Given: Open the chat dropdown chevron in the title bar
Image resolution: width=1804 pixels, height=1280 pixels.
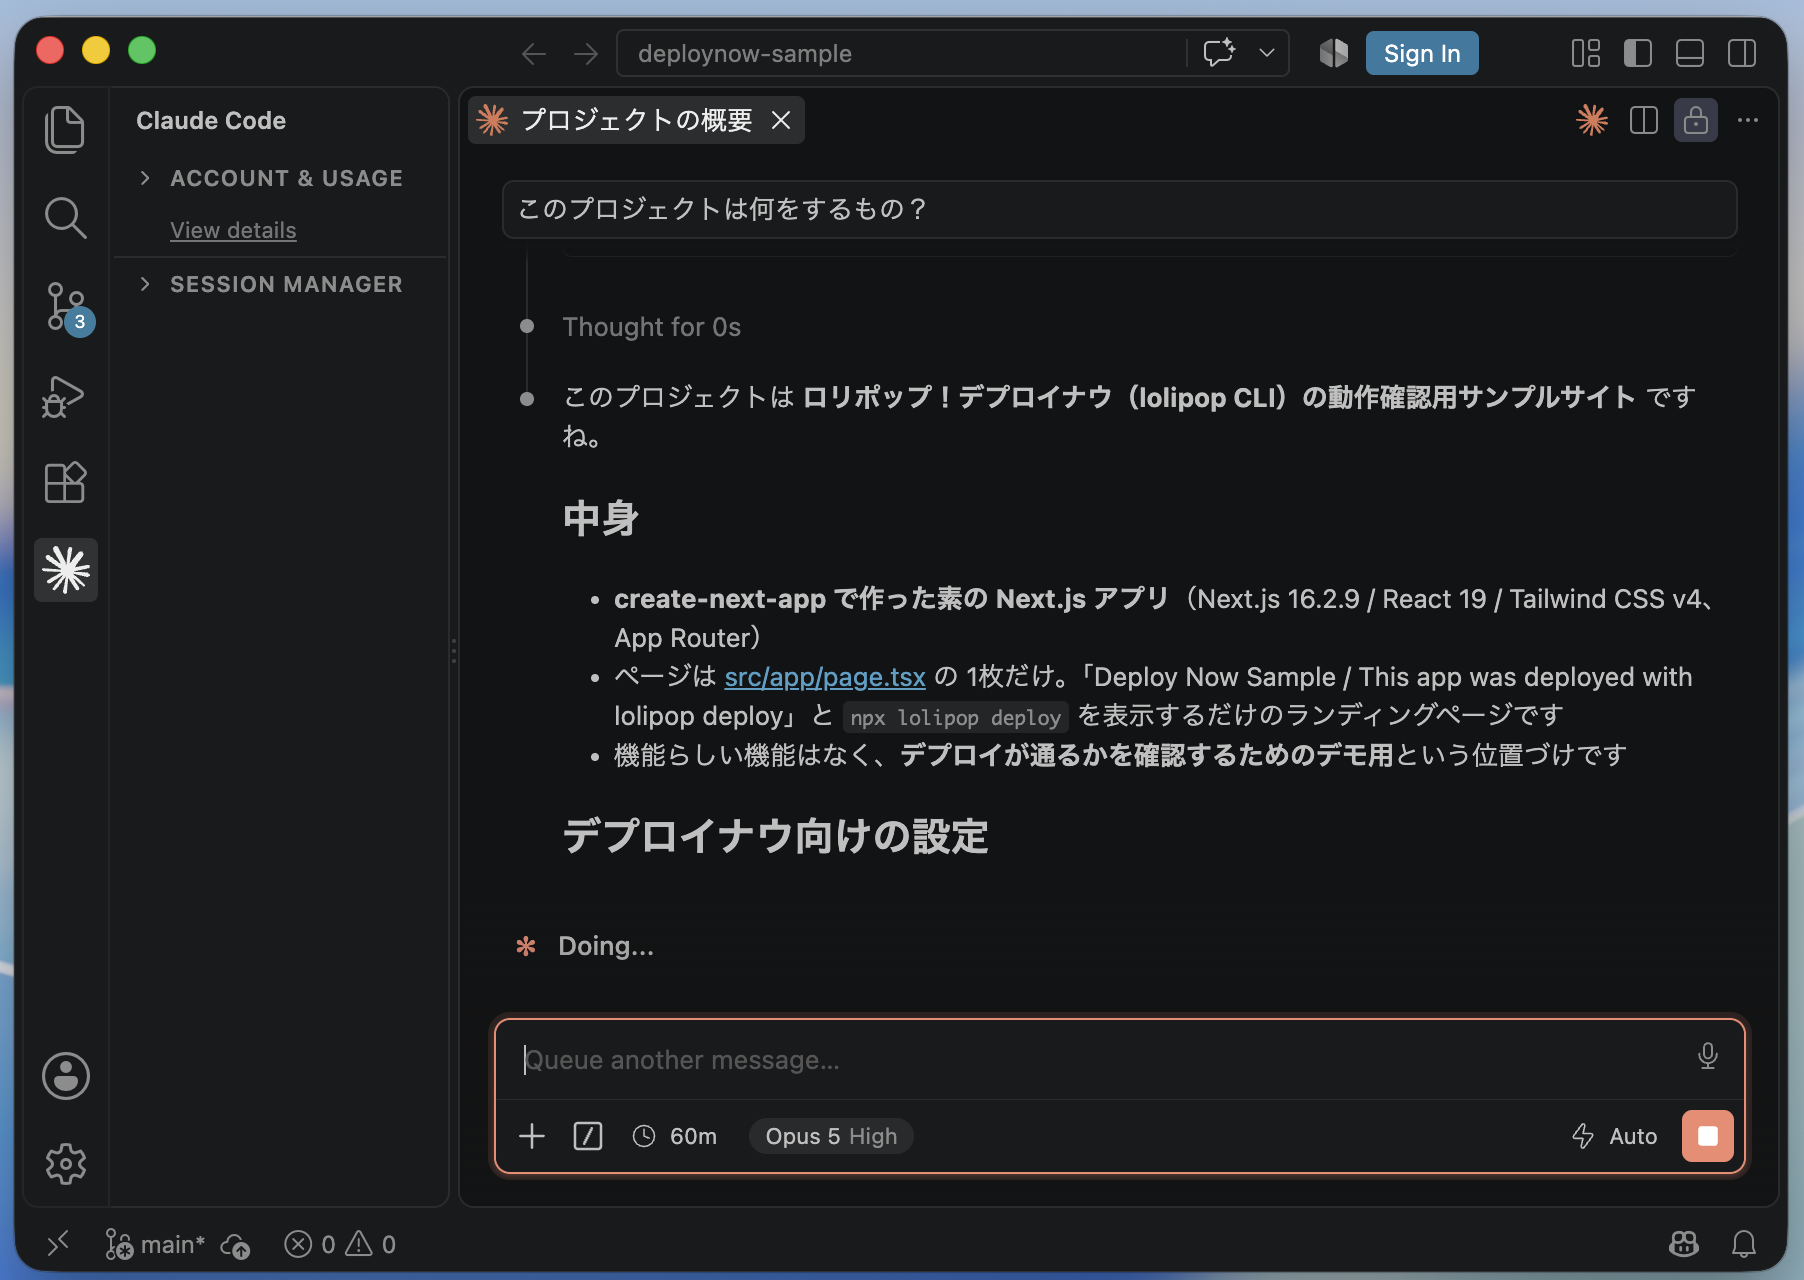Looking at the screenshot, I should (1267, 53).
